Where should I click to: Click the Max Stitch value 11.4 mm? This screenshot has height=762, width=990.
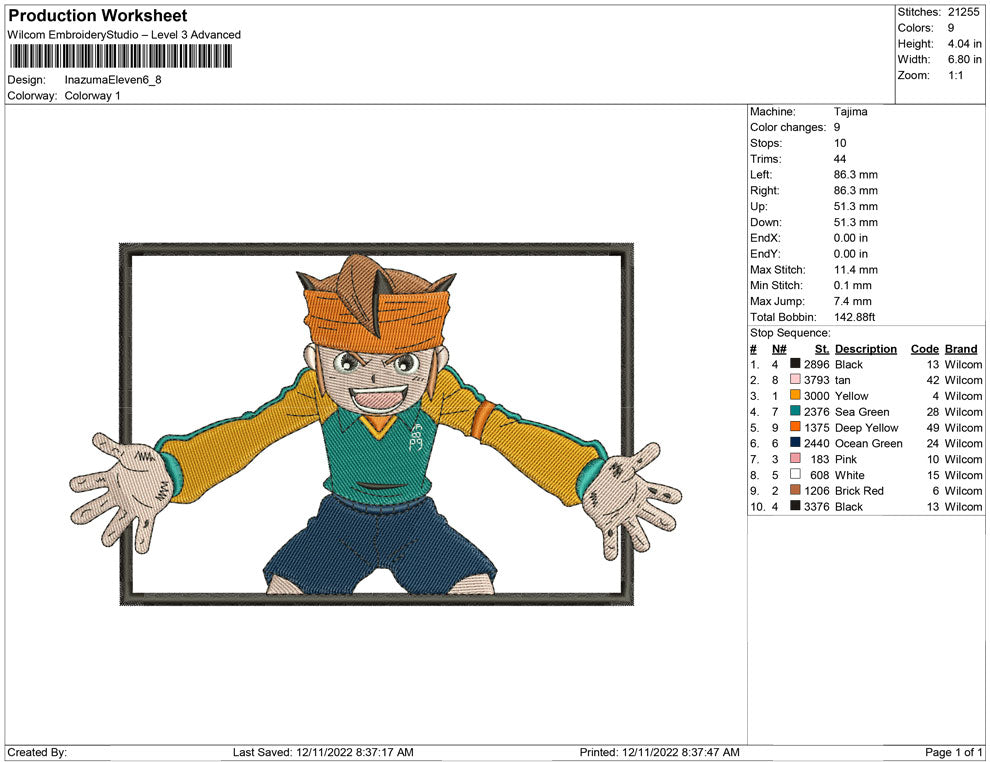click(856, 270)
